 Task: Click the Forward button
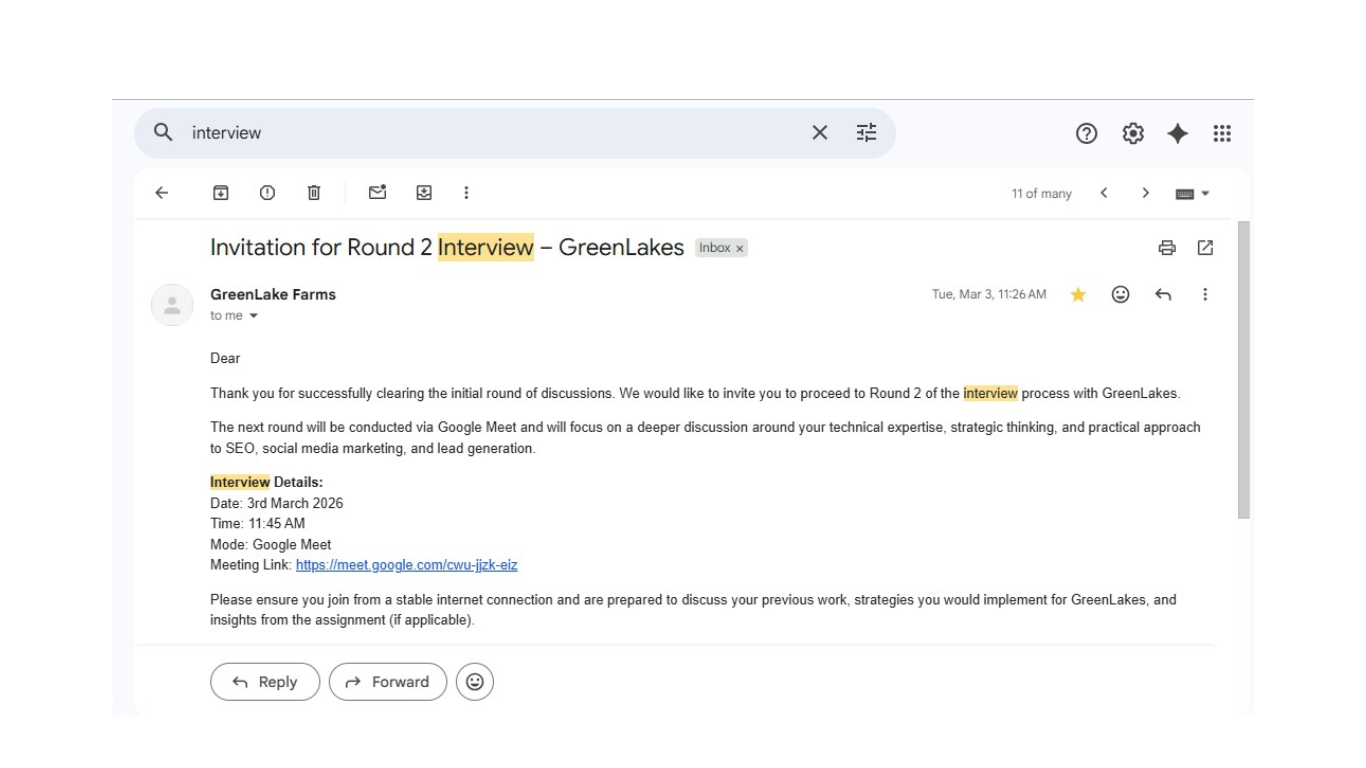pos(388,682)
